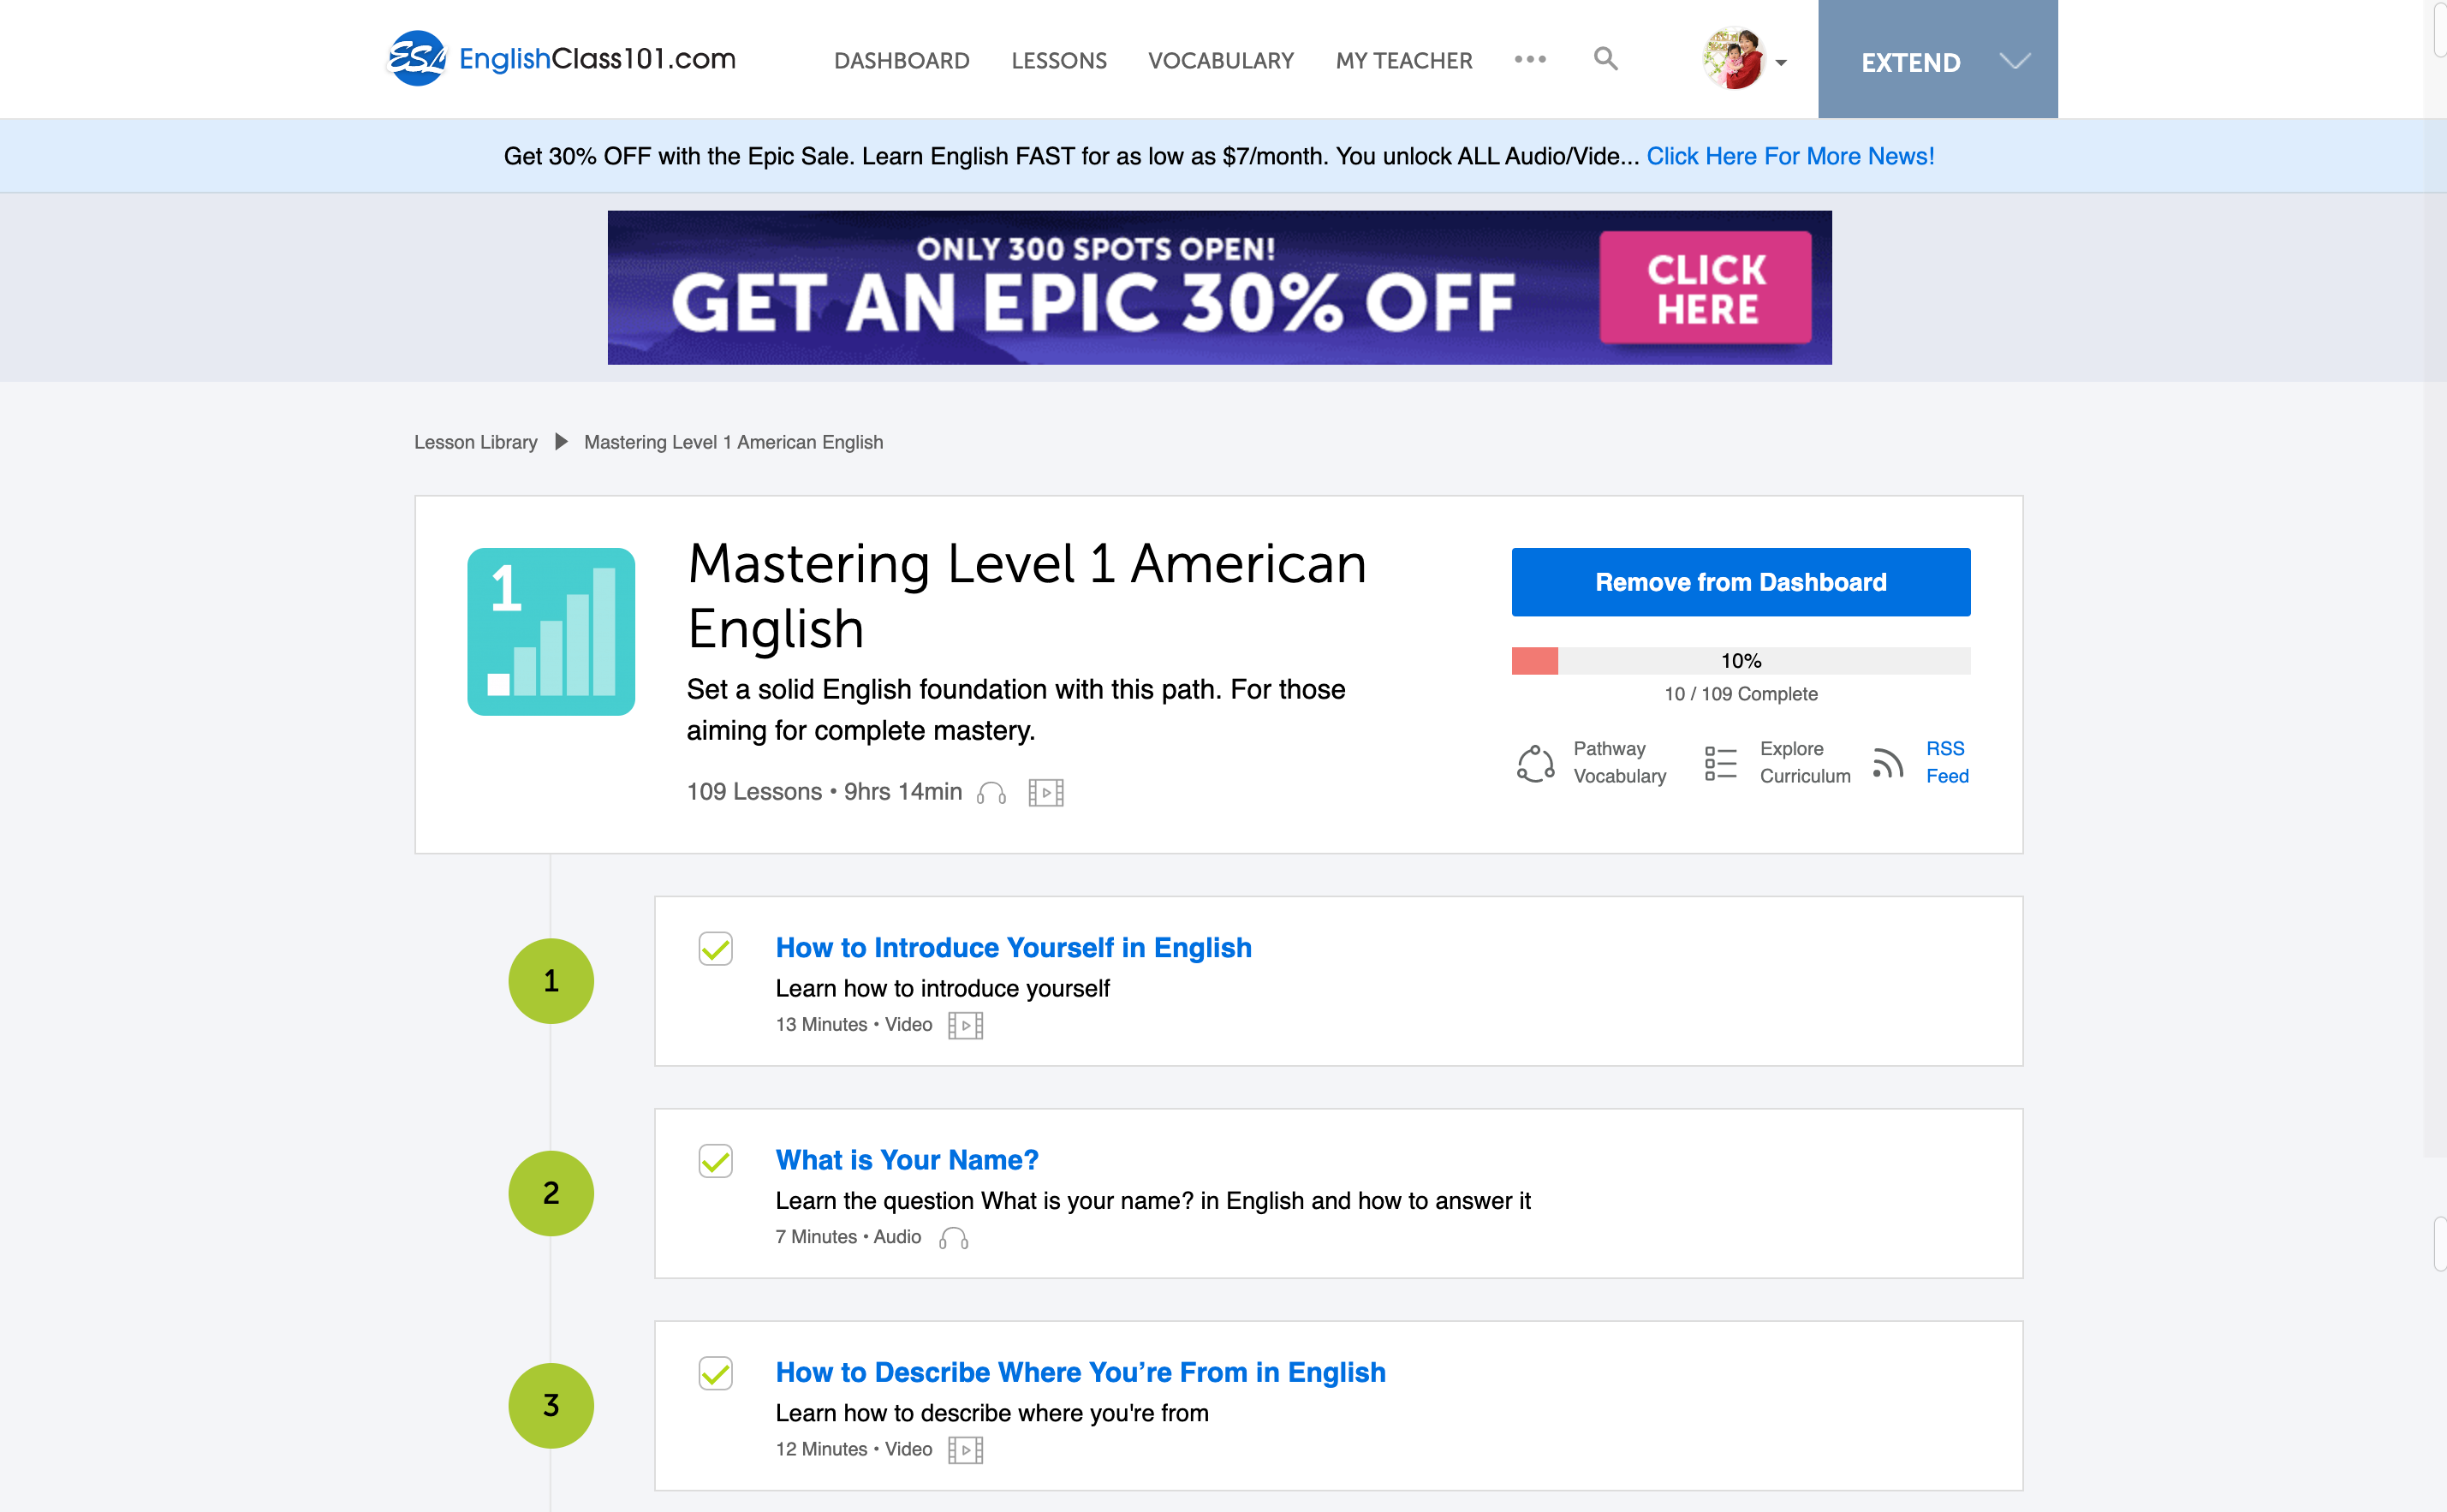Screen dimensions: 2447x1512
Task: Toggle 'Describe Where You're From' lesson checkbox
Action: point(716,1373)
